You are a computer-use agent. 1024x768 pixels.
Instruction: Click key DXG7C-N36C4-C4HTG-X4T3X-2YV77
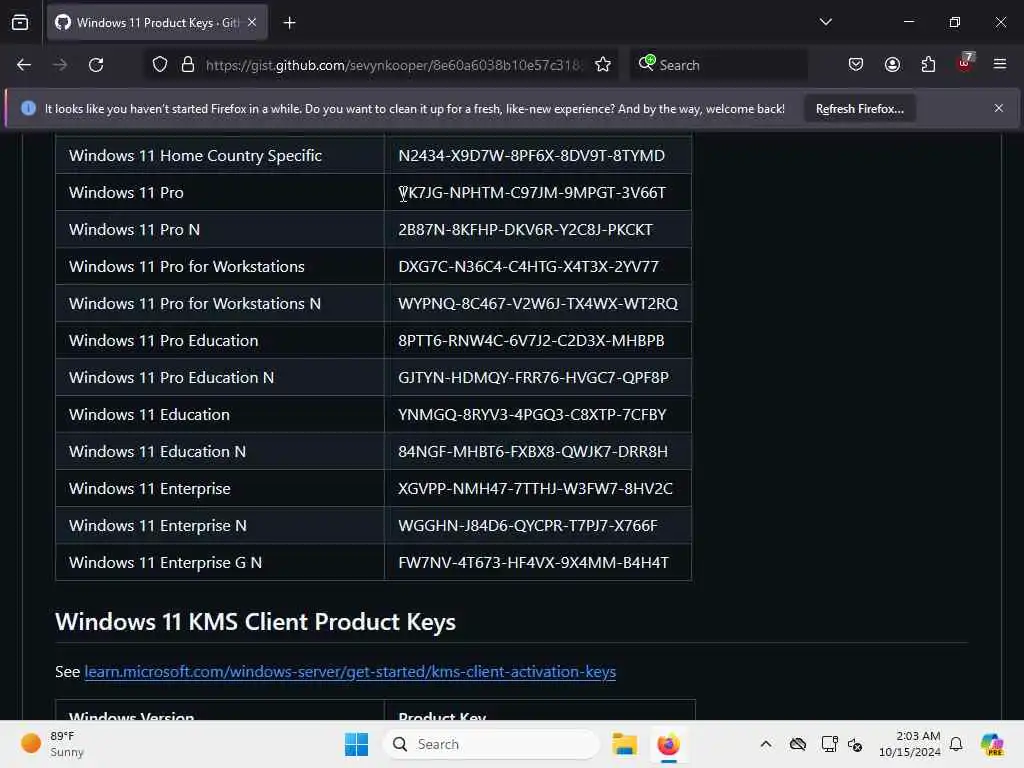[528, 266]
